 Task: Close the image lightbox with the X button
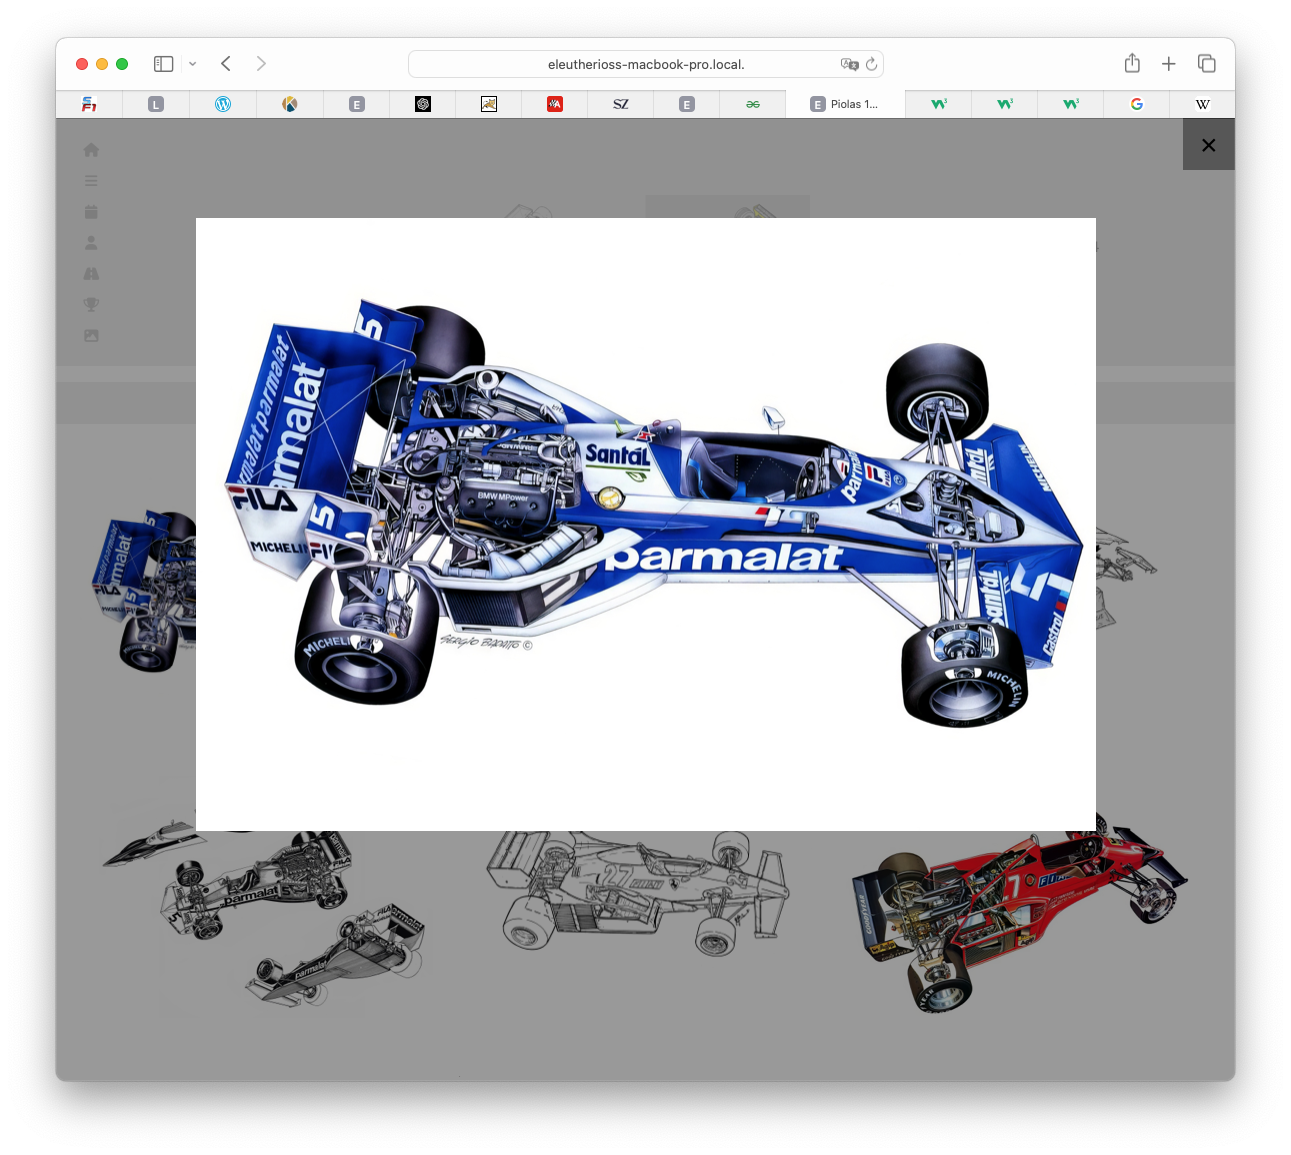pyautogui.click(x=1208, y=145)
